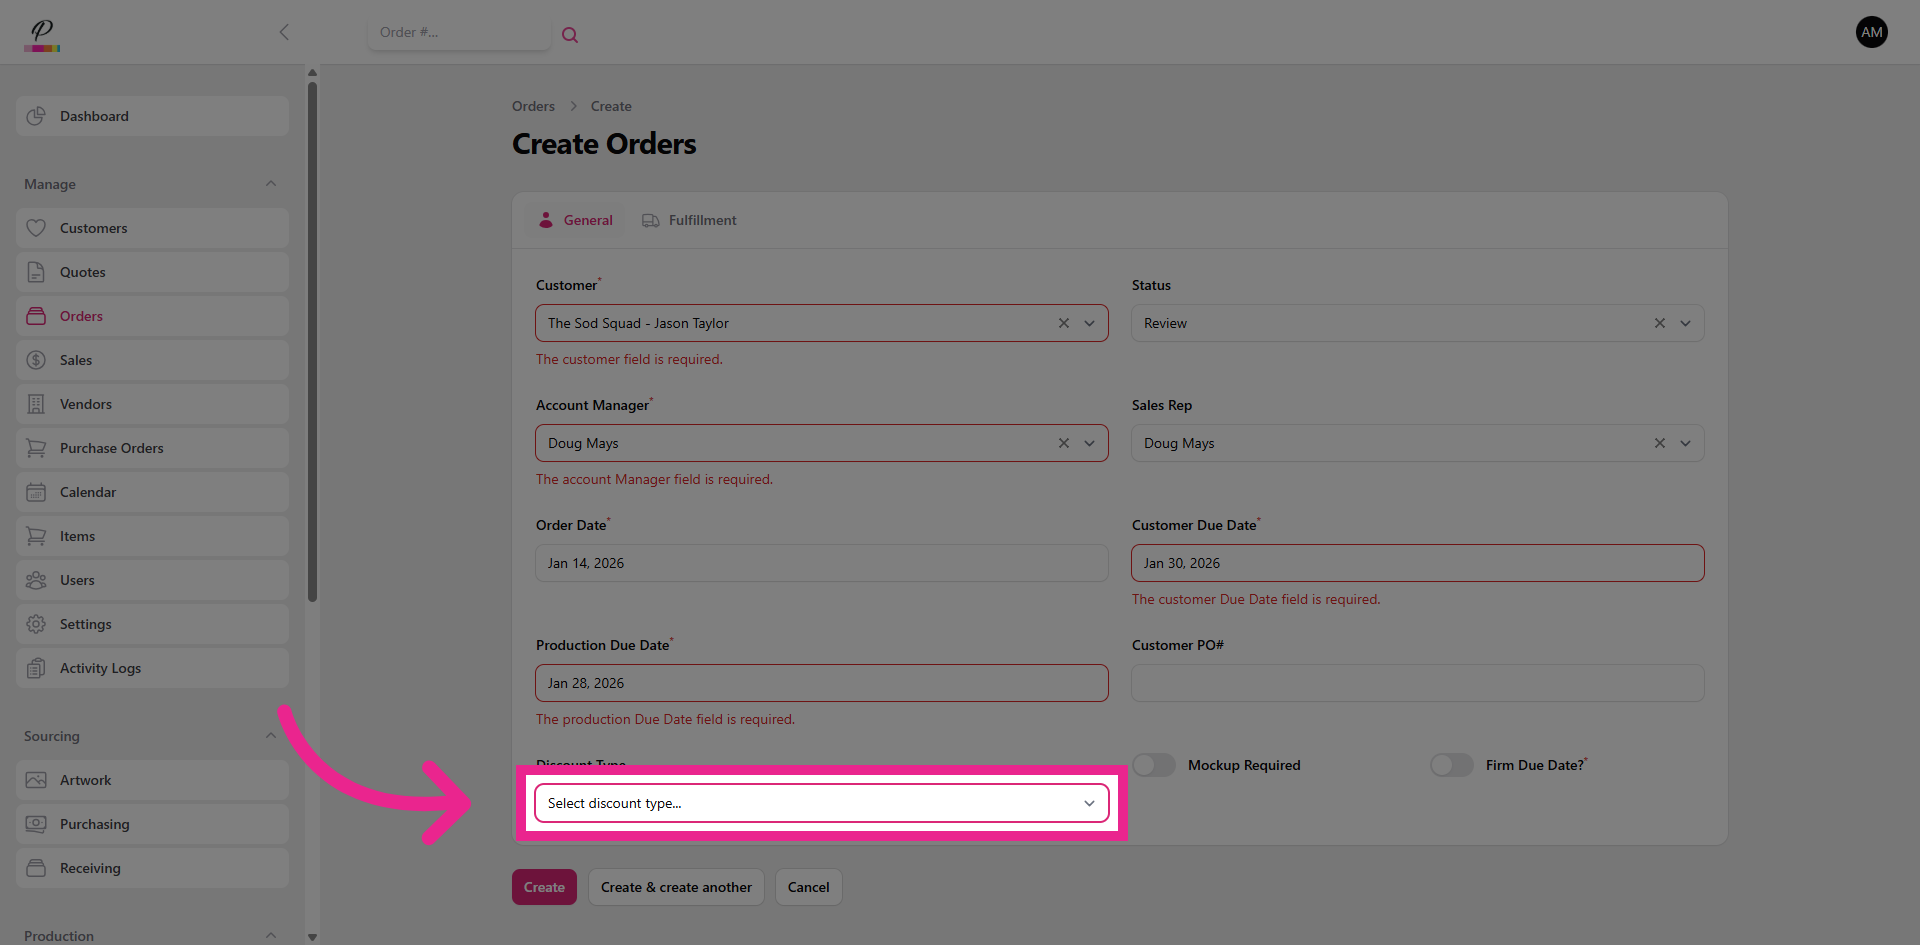Click the search magnifier icon
This screenshot has width=1920, height=945.
pyautogui.click(x=570, y=35)
